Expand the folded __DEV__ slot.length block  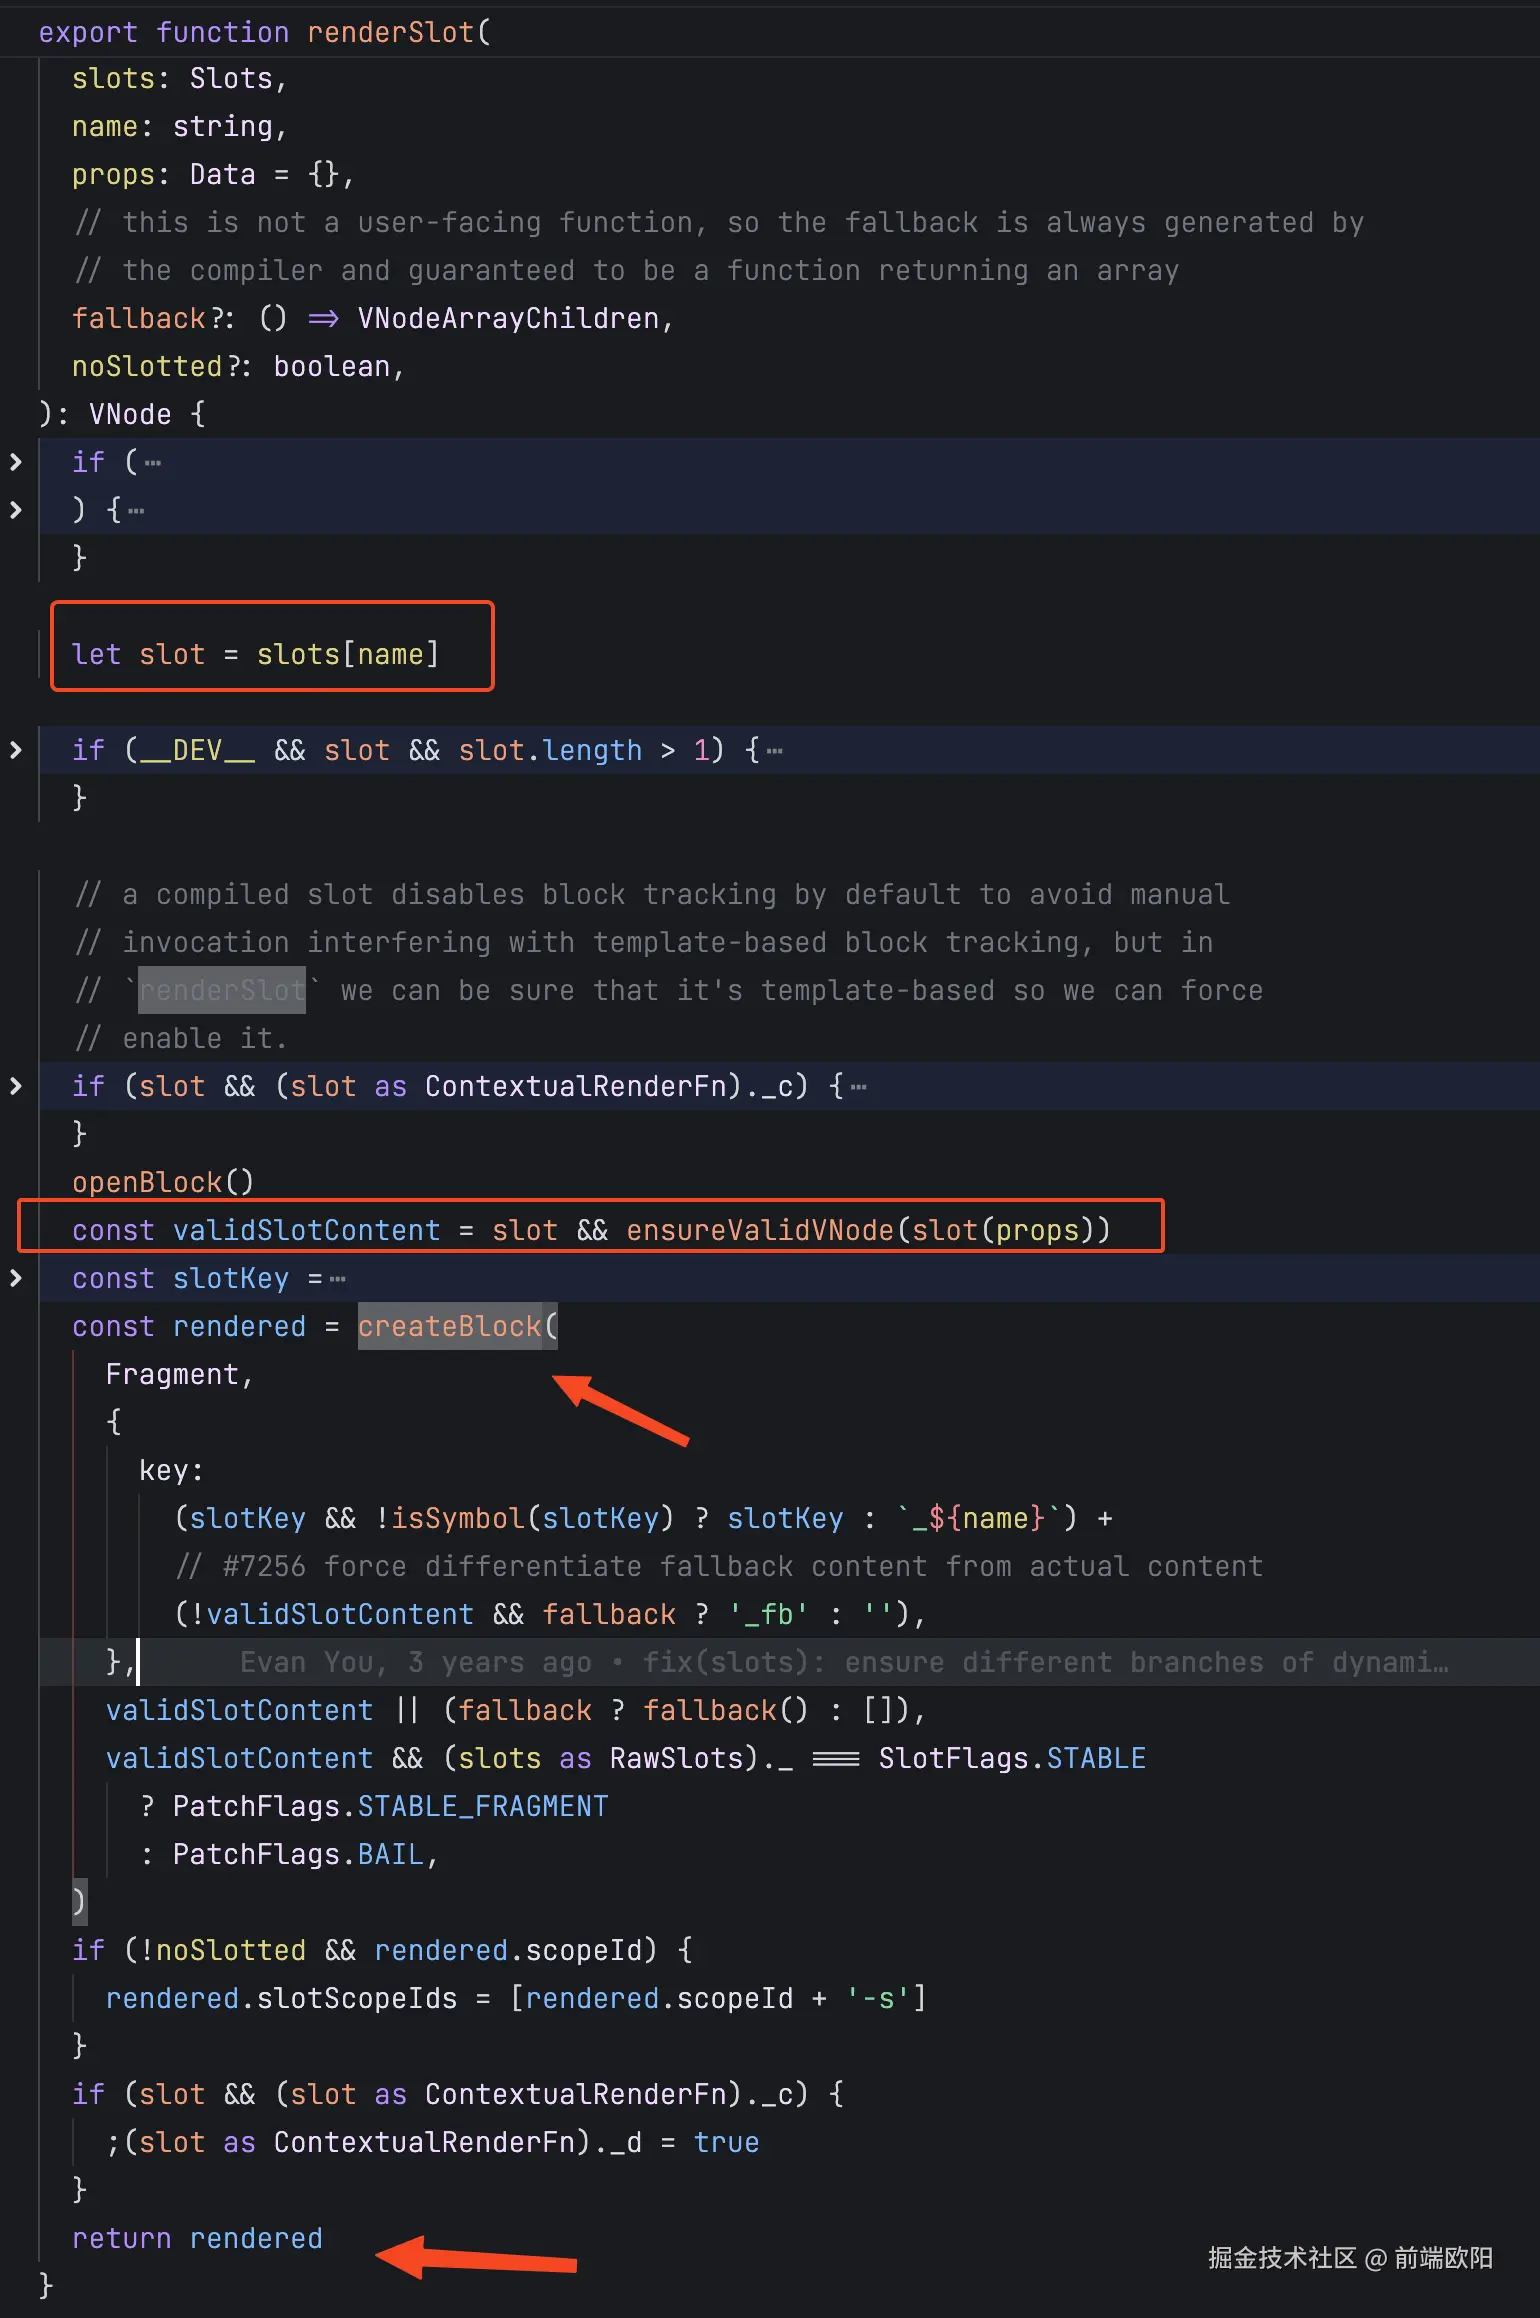15,750
